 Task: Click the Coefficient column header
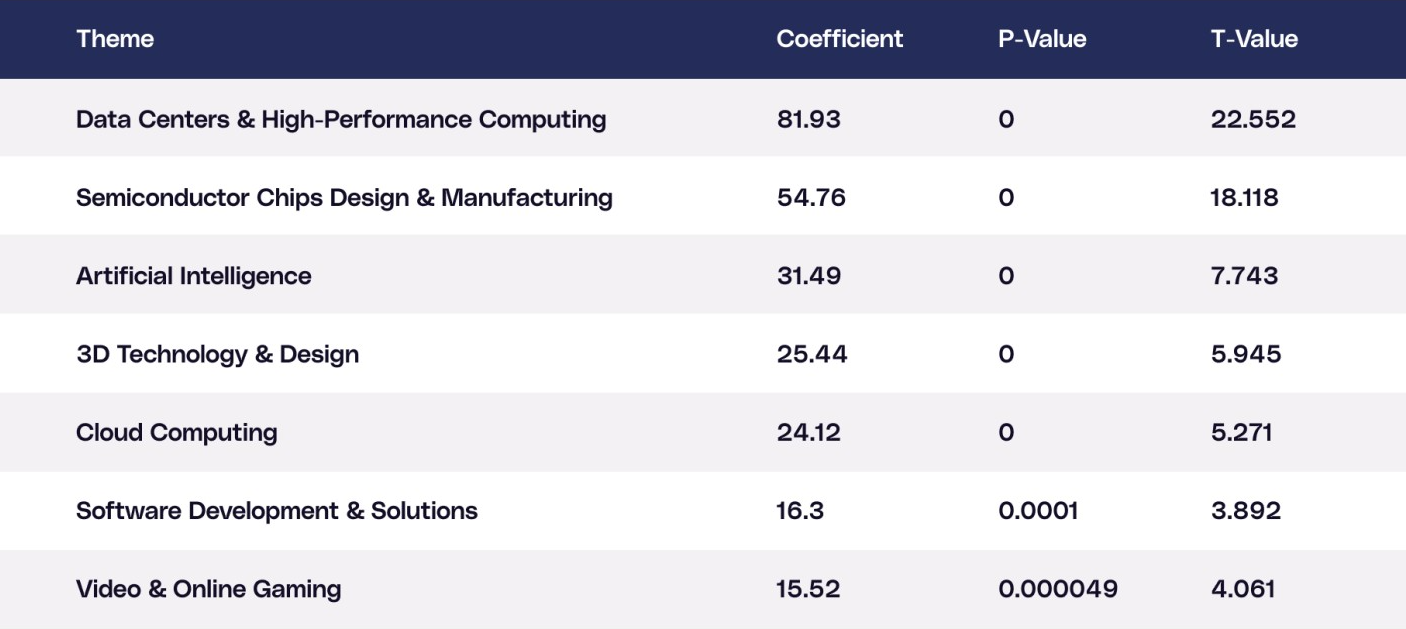click(x=839, y=39)
